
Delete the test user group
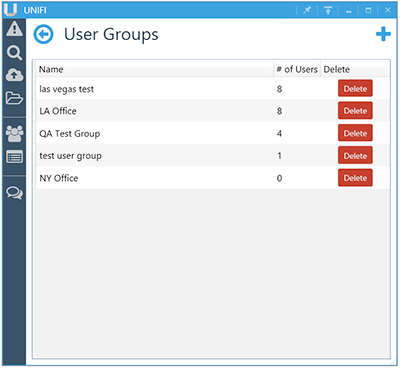point(355,156)
